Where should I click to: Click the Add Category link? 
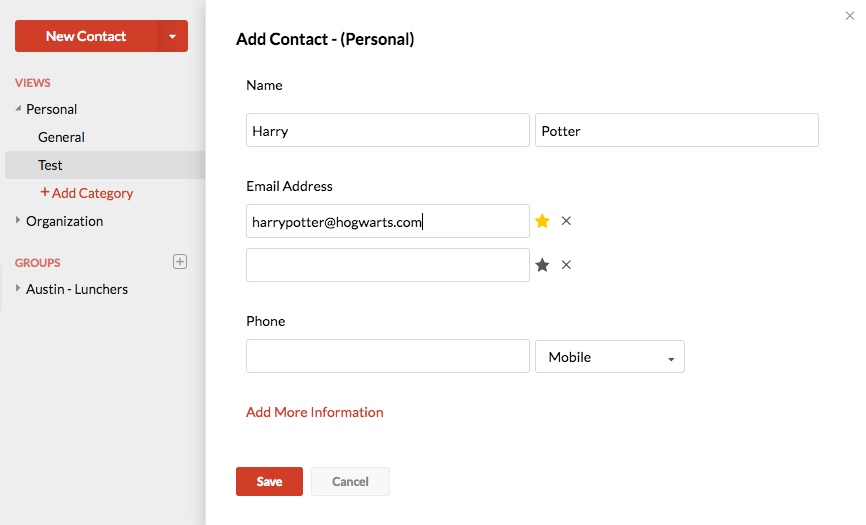point(87,193)
